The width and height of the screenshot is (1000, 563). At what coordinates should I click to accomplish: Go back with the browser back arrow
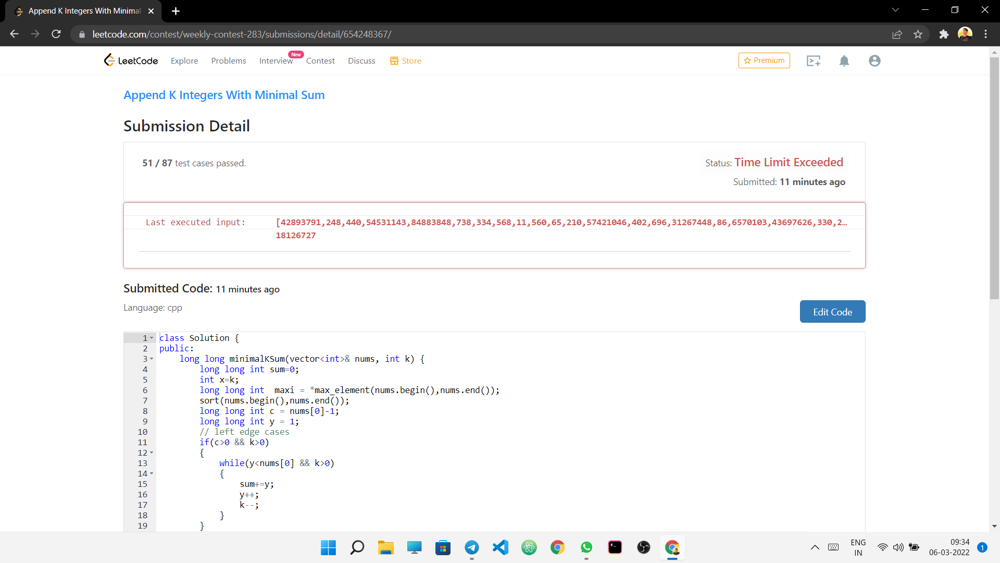click(x=14, y=34)
